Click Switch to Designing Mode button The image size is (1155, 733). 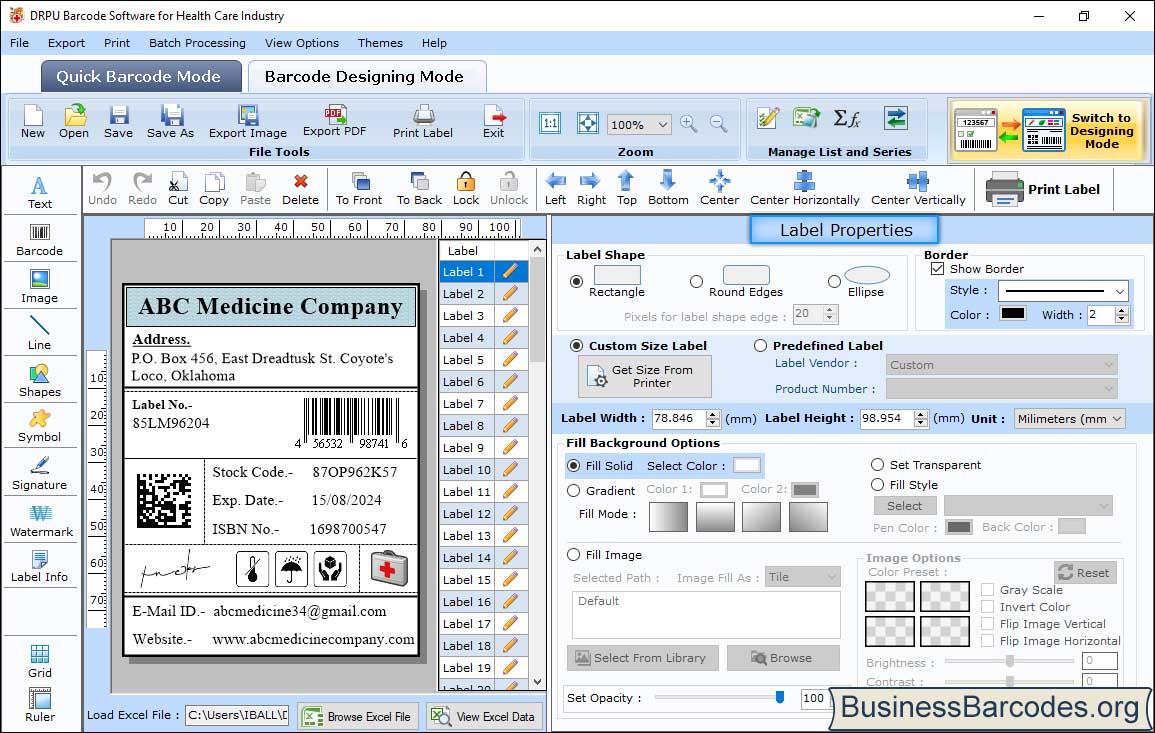1049,130
